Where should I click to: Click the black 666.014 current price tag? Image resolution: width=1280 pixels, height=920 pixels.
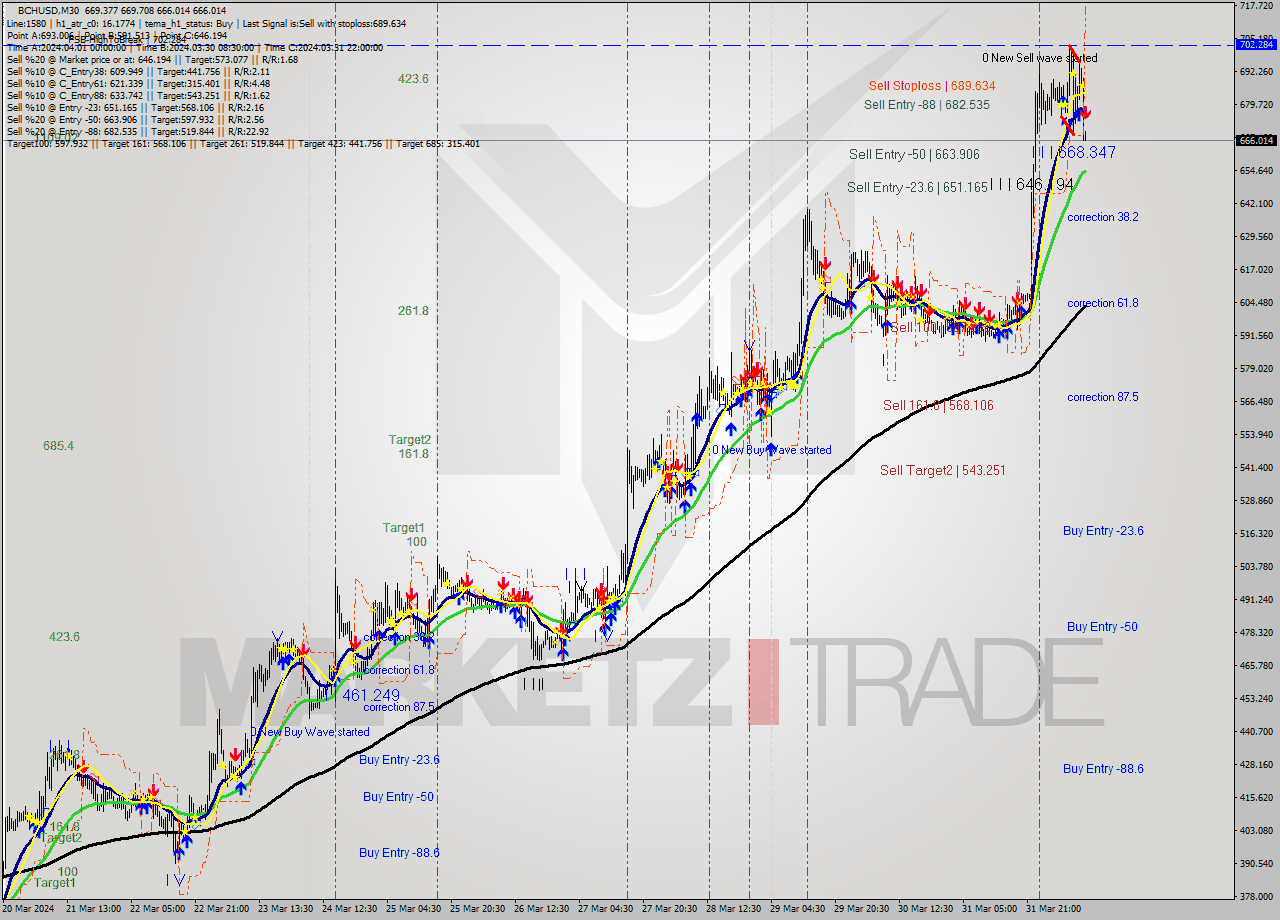1256,140
